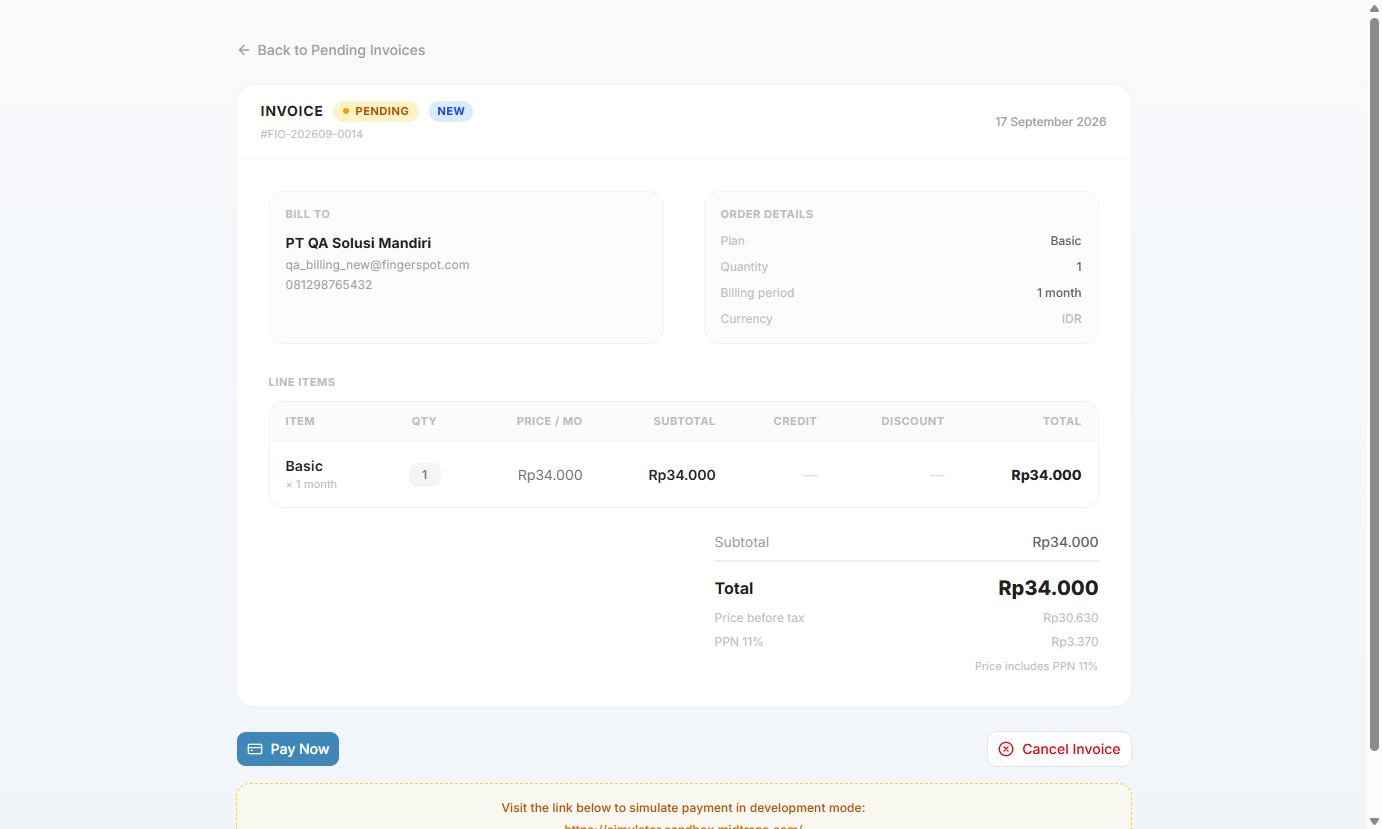Cancel the invoice

coord(1059,749)
